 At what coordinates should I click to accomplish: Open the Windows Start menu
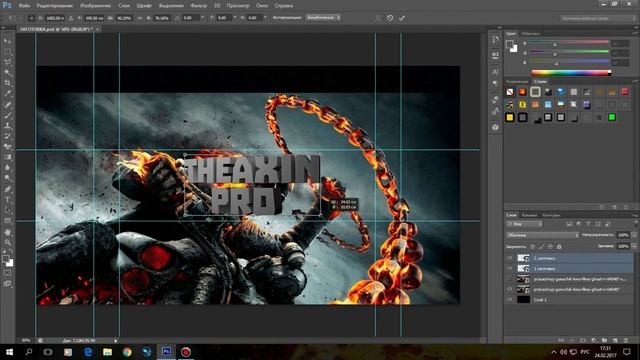9,352
